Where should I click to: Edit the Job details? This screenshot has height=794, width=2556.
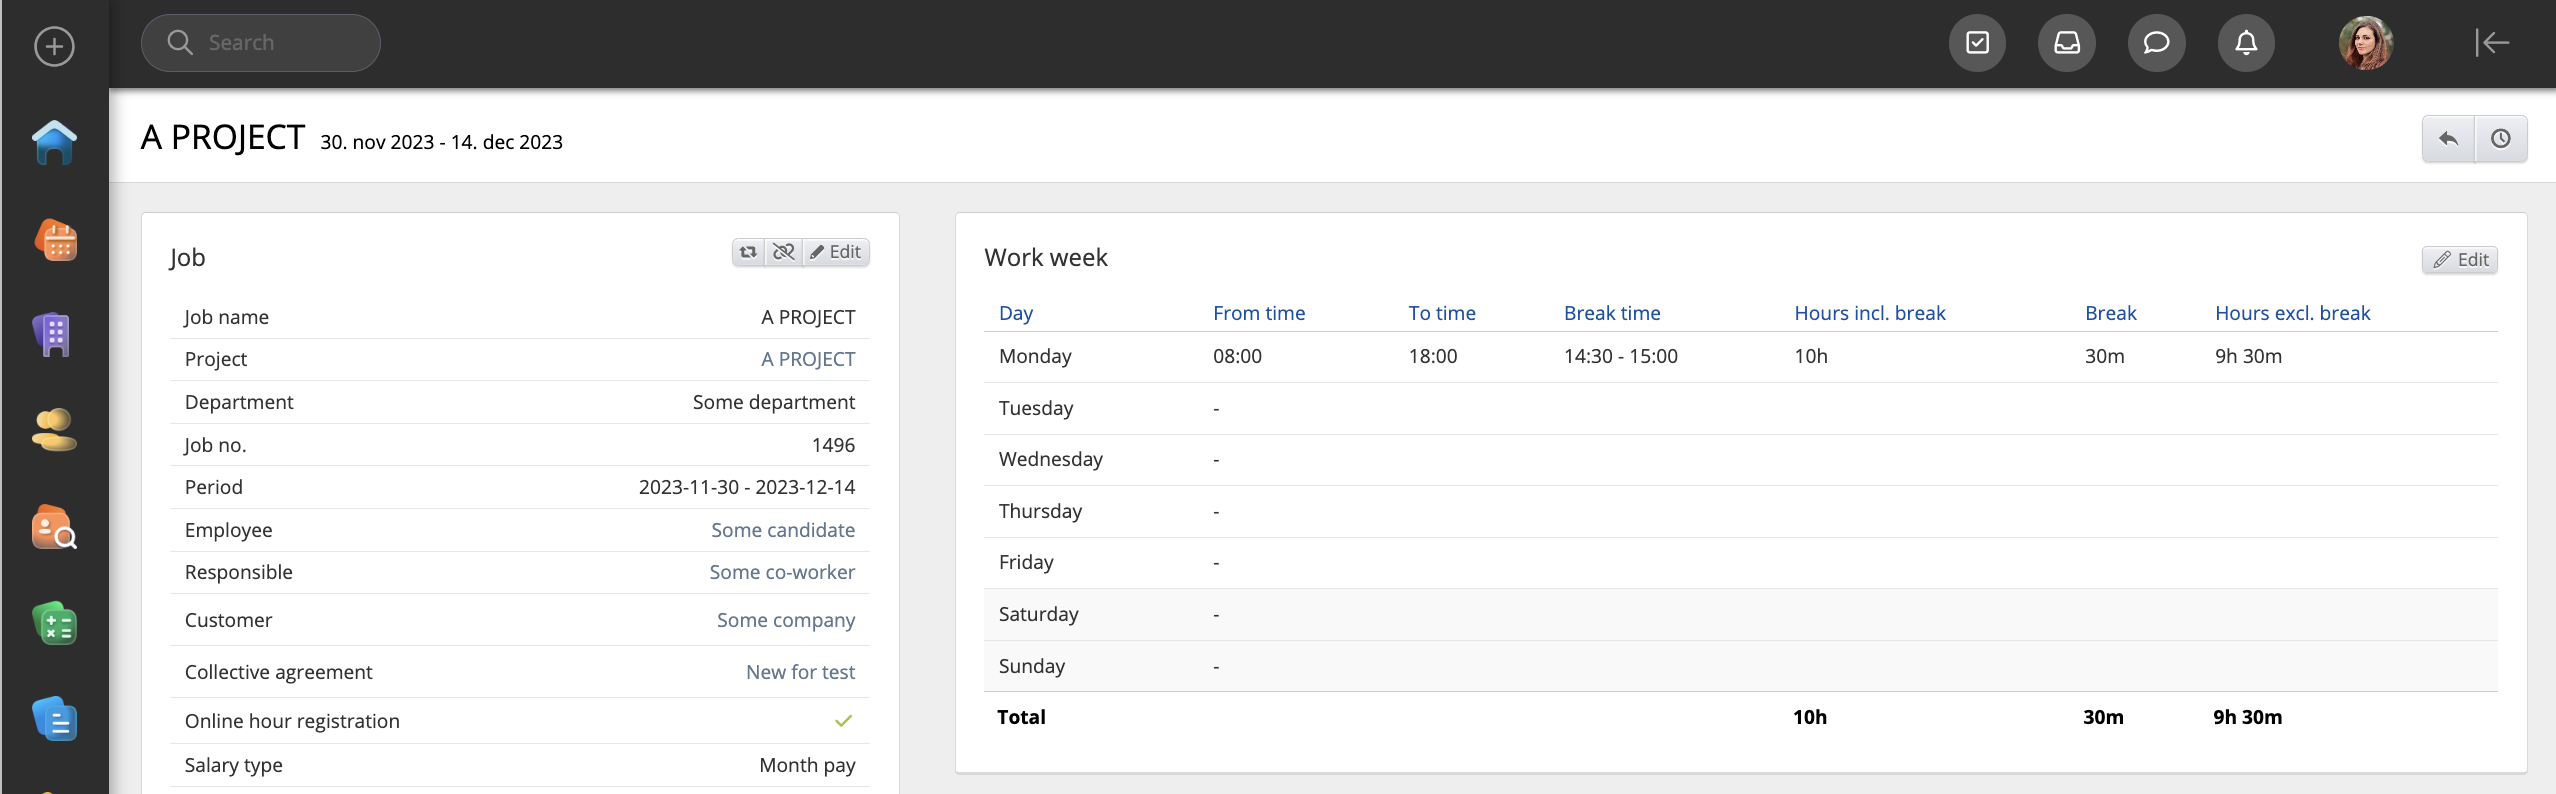[x=836, y=252]
